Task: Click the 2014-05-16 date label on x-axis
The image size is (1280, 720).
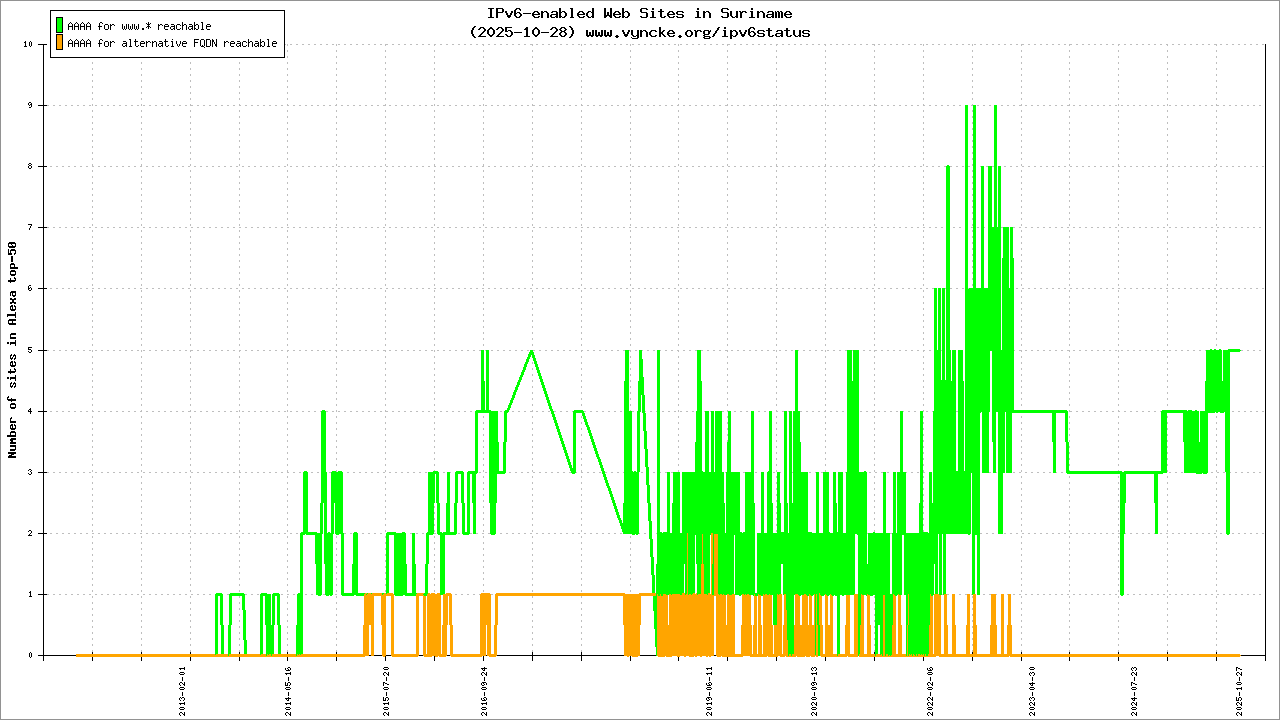Action: (289, 691)
